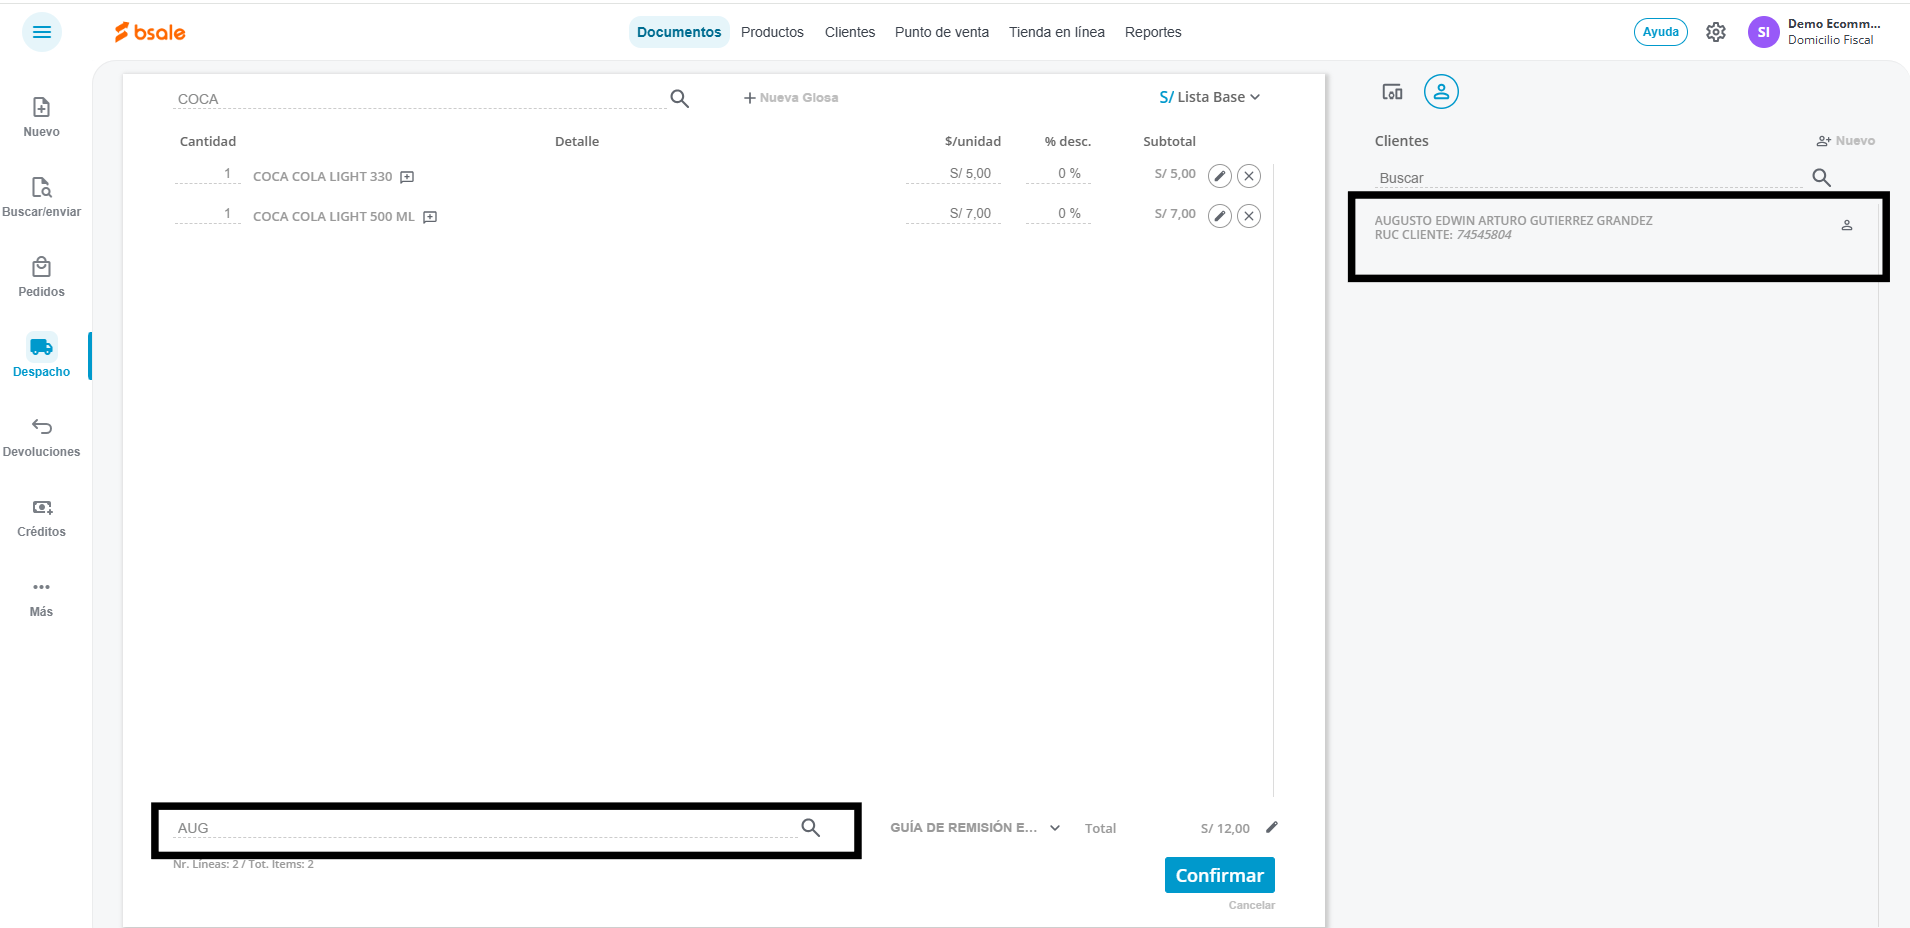Open the devices panel icon
The height and width of the screenshot is (928, 1910).
coord(1392,92)
